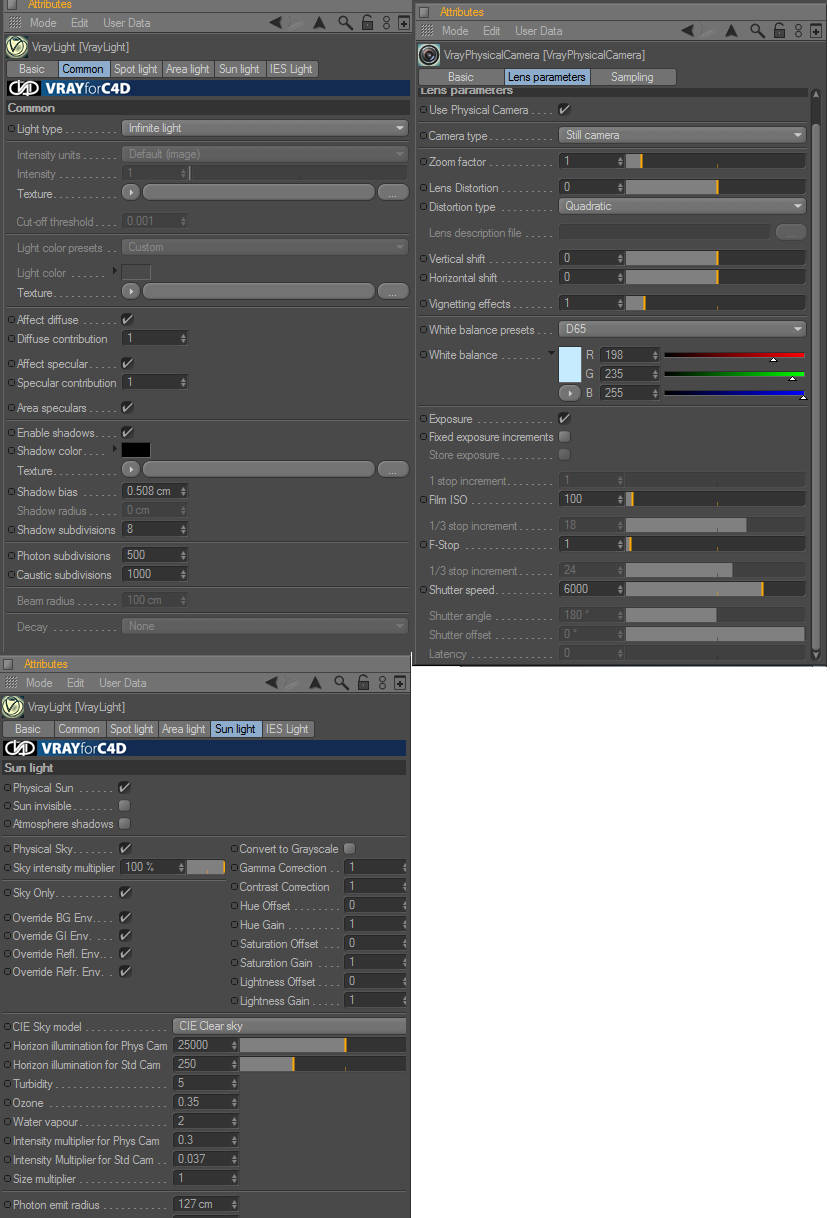The width and height of the screenshot is (830, 1218).
Task: Toggle Affect specular checkbox
Action: point(127,364)
